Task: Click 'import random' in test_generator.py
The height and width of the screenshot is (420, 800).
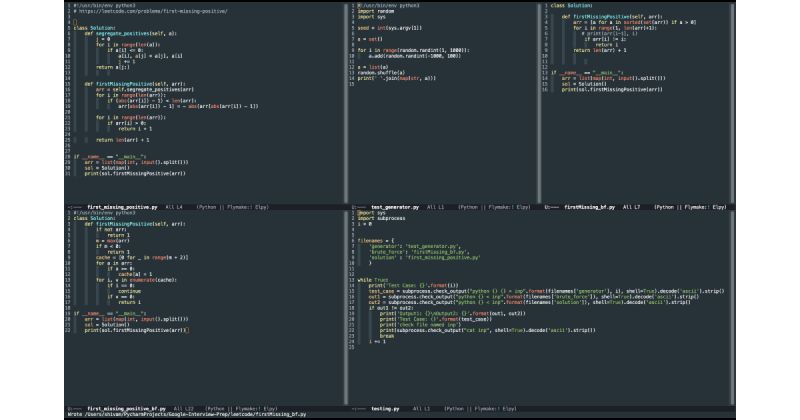Action: pyautogui.click(x=376, y=11)
